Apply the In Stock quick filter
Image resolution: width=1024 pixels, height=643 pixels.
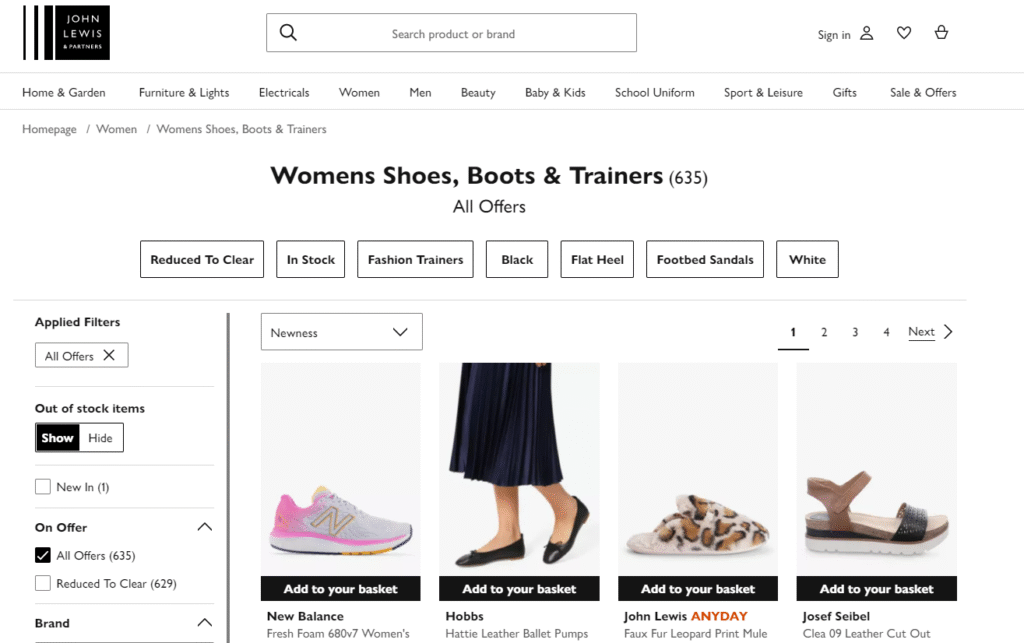click(x=310, y=259)
